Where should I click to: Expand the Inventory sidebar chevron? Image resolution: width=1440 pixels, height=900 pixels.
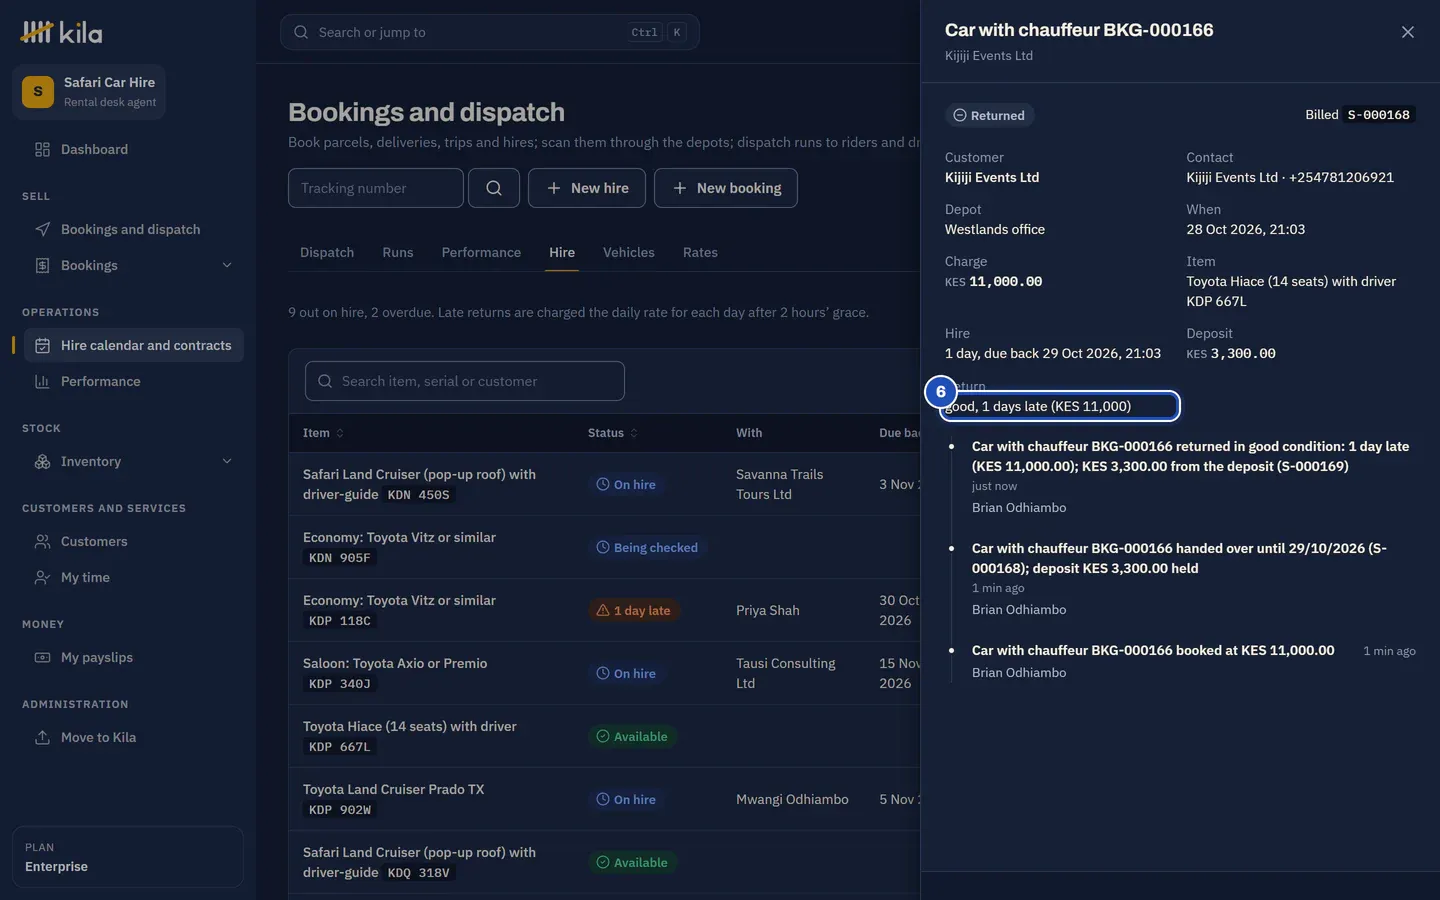[x=227, y=461]
